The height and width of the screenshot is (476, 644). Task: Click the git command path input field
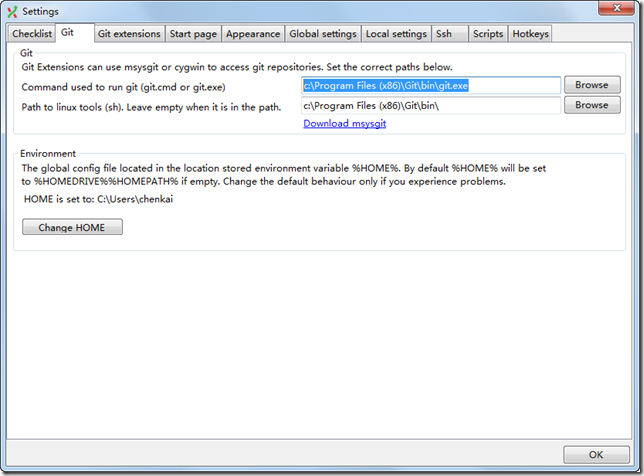click(x=431, y=85)
